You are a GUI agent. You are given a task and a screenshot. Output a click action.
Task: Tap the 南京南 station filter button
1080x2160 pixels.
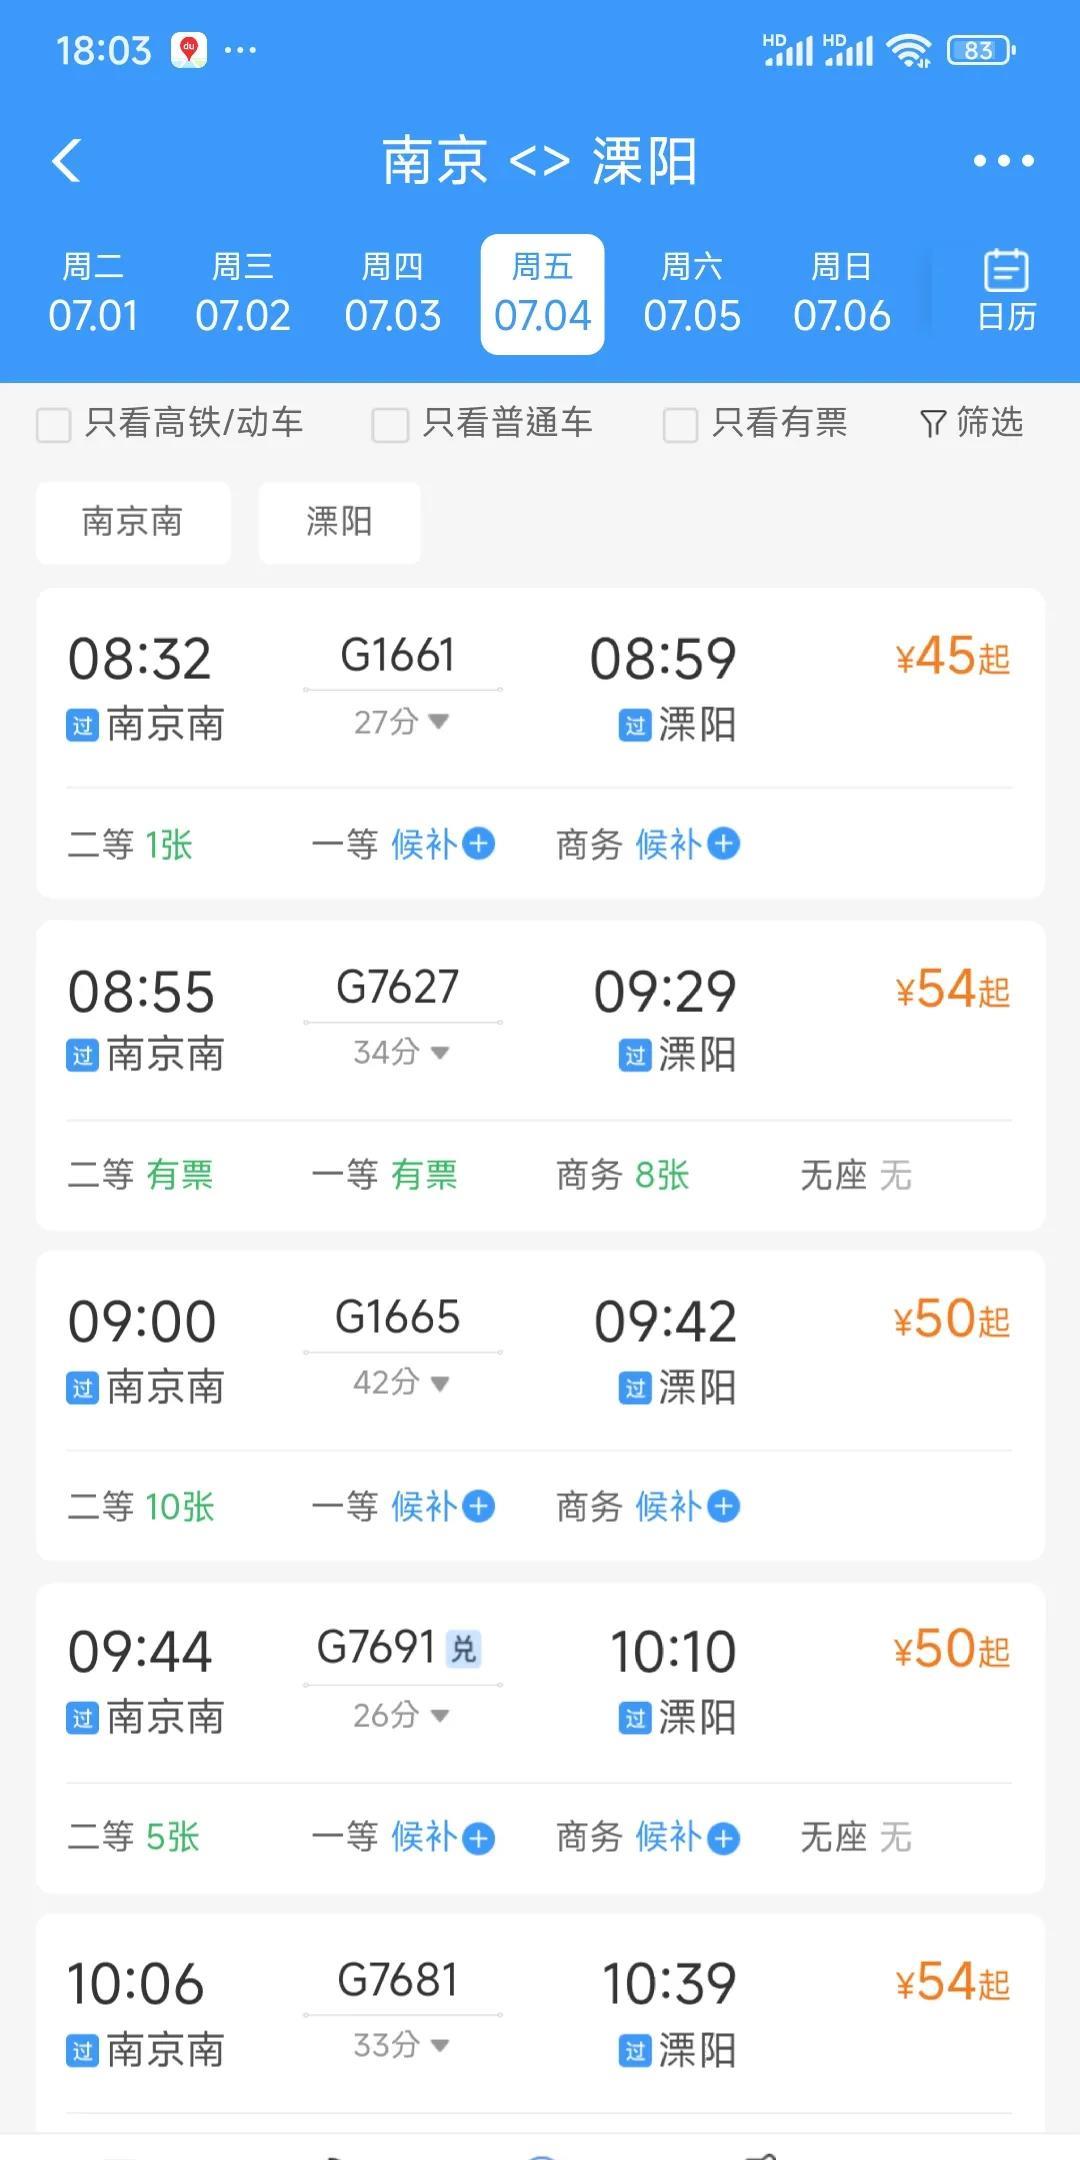(133, 522)
